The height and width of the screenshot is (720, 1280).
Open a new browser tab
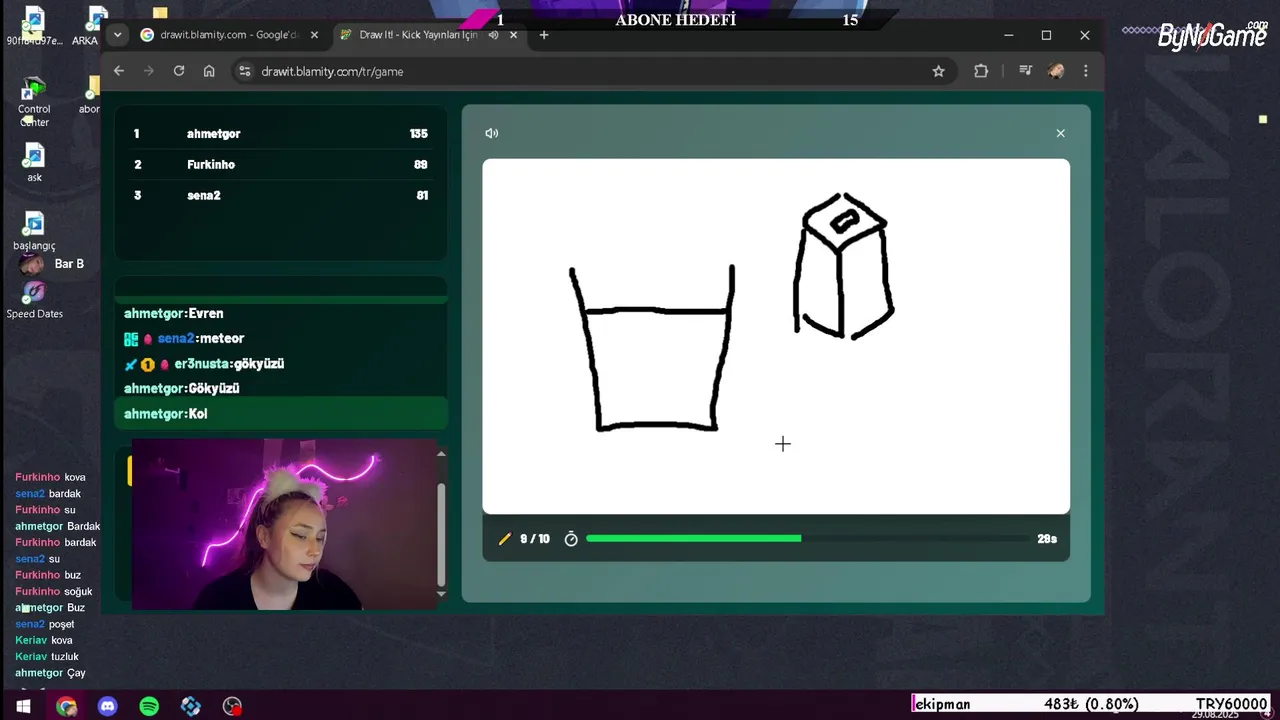click(544, 35)
